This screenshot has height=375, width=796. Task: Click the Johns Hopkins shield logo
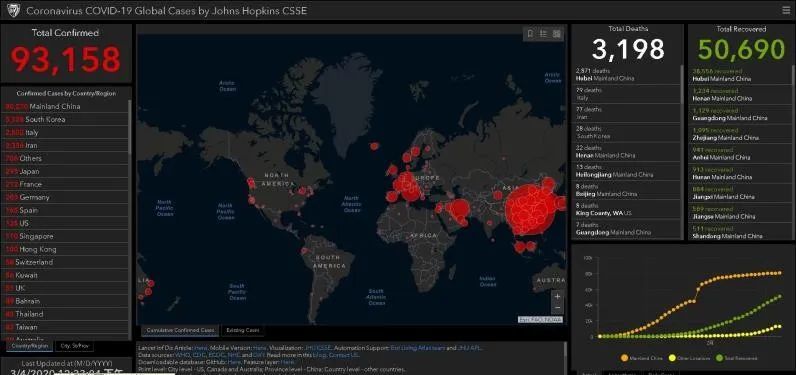coord(13,10)
